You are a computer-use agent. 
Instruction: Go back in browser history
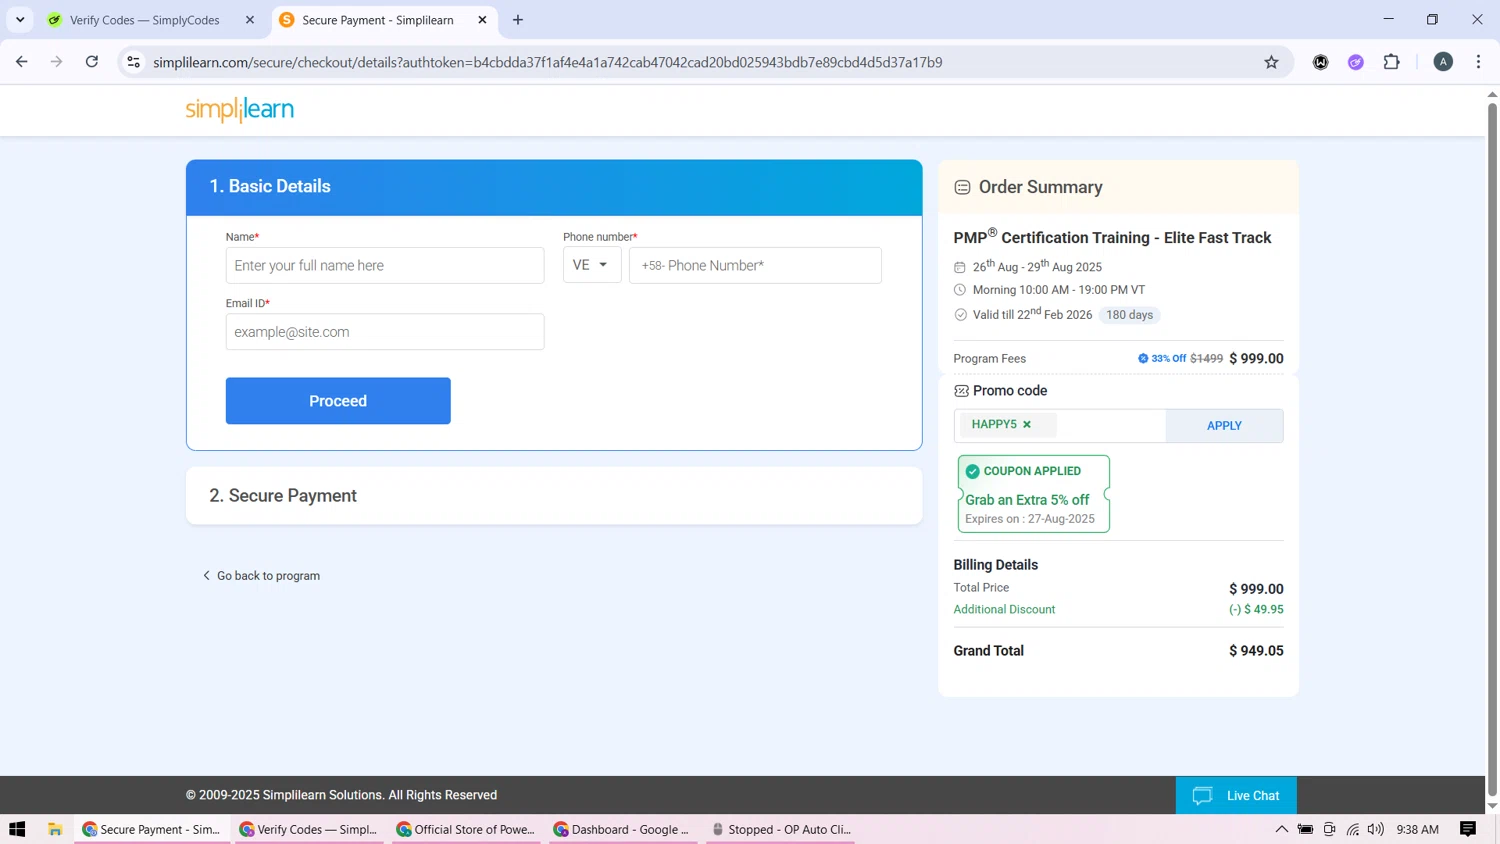coord(22,62)
